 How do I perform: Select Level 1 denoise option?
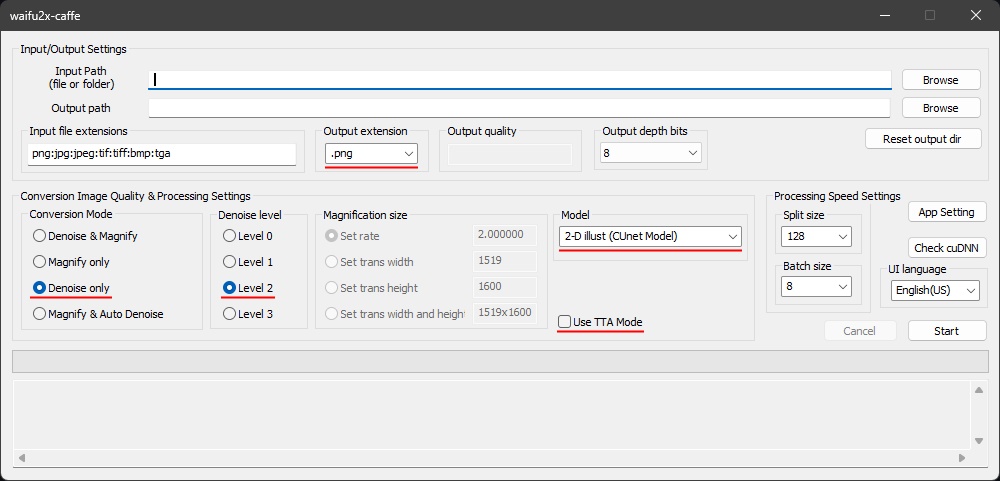click(x=230, y=262)
